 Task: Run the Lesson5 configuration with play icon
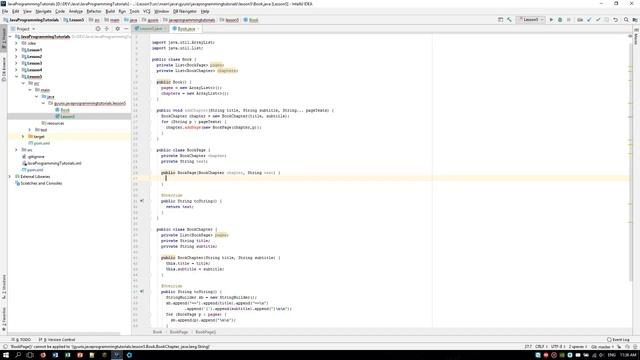(551, 20)
